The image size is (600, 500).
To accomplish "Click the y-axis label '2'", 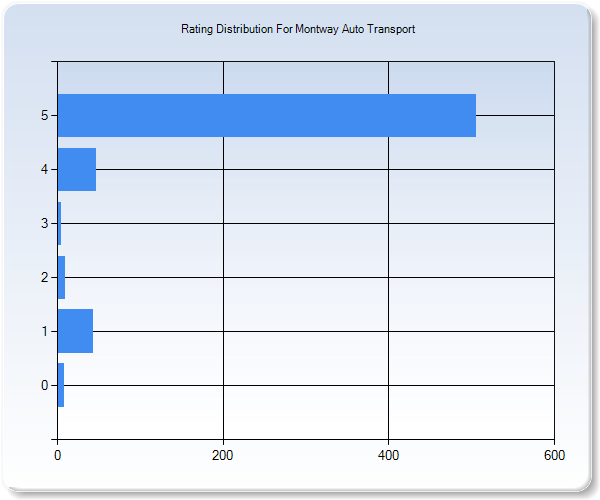I will click(x=44, y=277).
